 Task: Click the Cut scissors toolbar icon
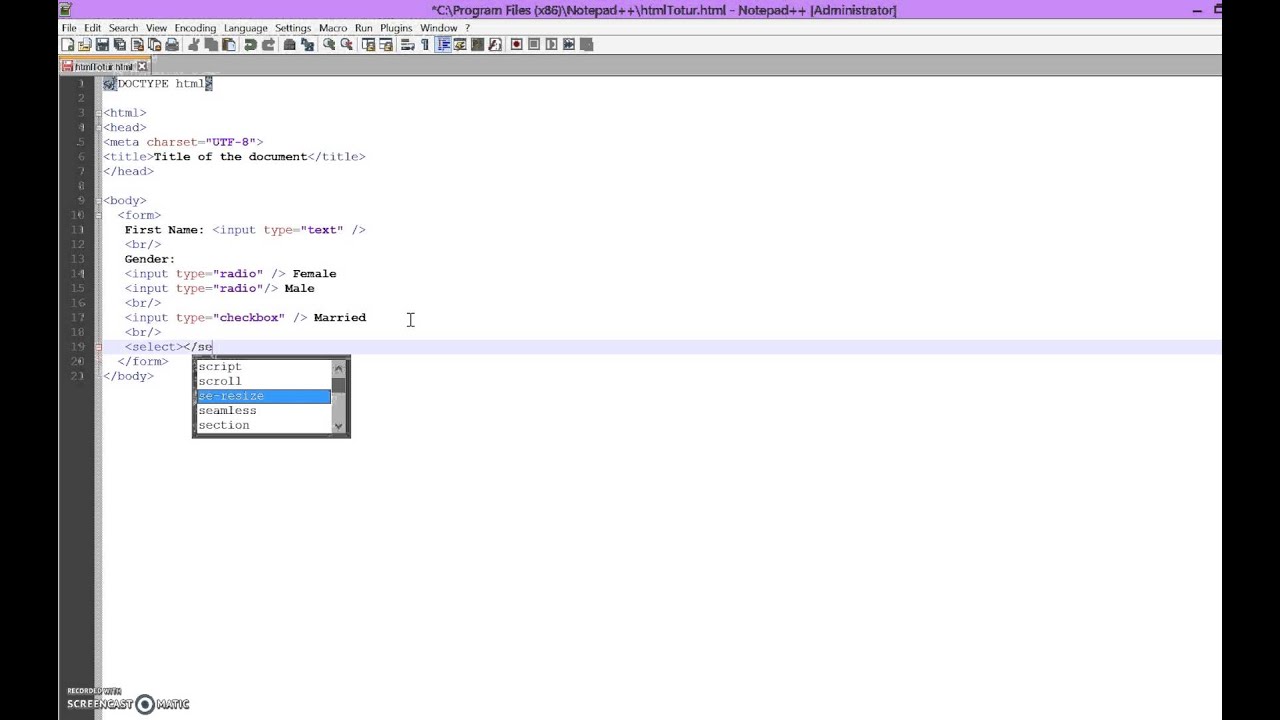(194, 44)
